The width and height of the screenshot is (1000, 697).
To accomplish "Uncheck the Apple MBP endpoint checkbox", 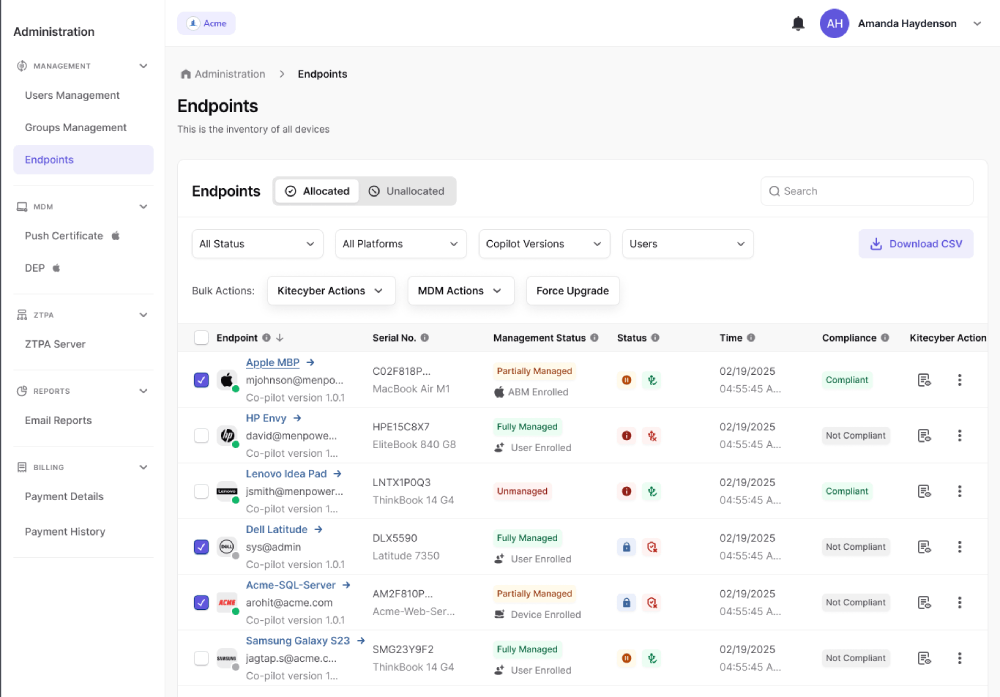I will tap(201, 380).
